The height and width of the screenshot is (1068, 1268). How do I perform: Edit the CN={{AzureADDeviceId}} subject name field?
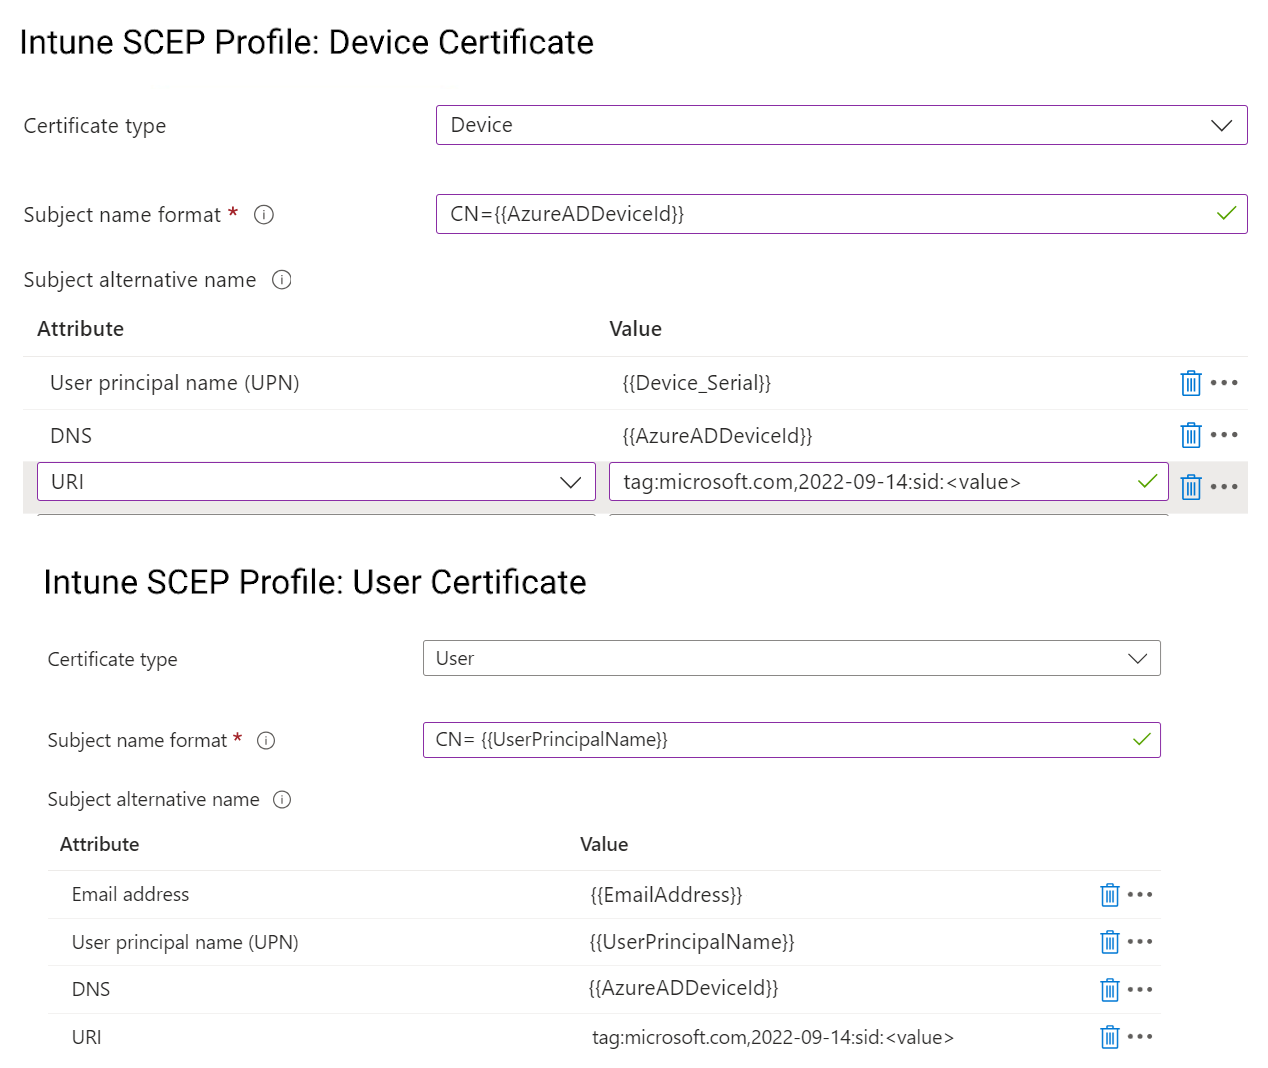coord(842,214)
